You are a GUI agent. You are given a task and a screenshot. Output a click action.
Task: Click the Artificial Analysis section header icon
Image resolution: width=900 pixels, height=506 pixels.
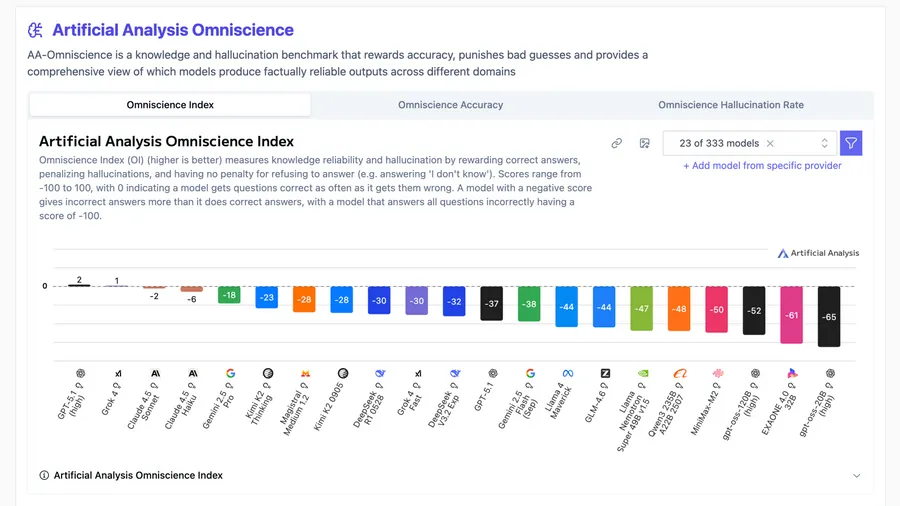(36, 31)
